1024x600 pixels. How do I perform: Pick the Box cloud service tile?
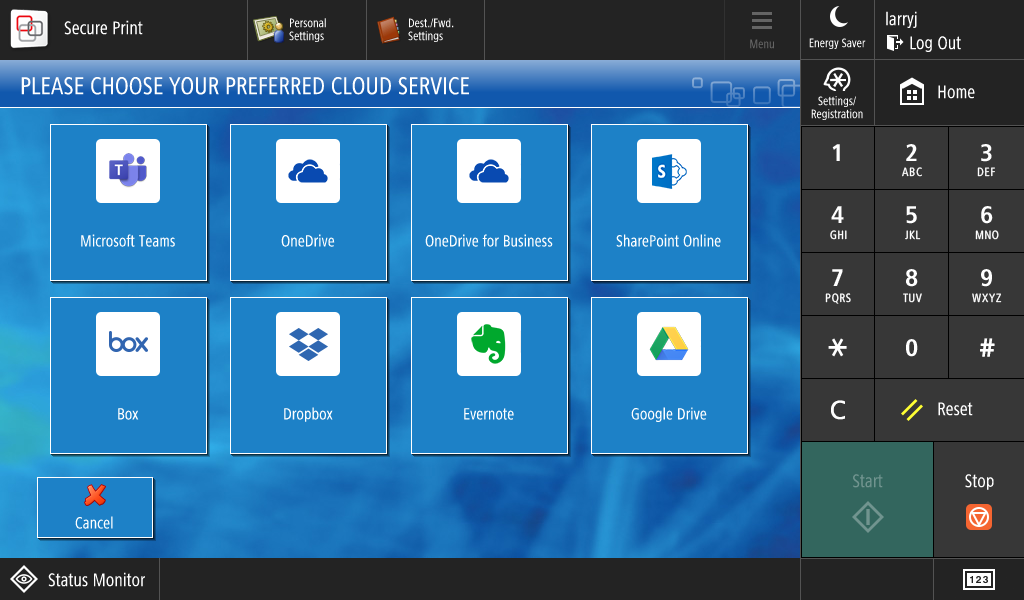coord(128,375)
